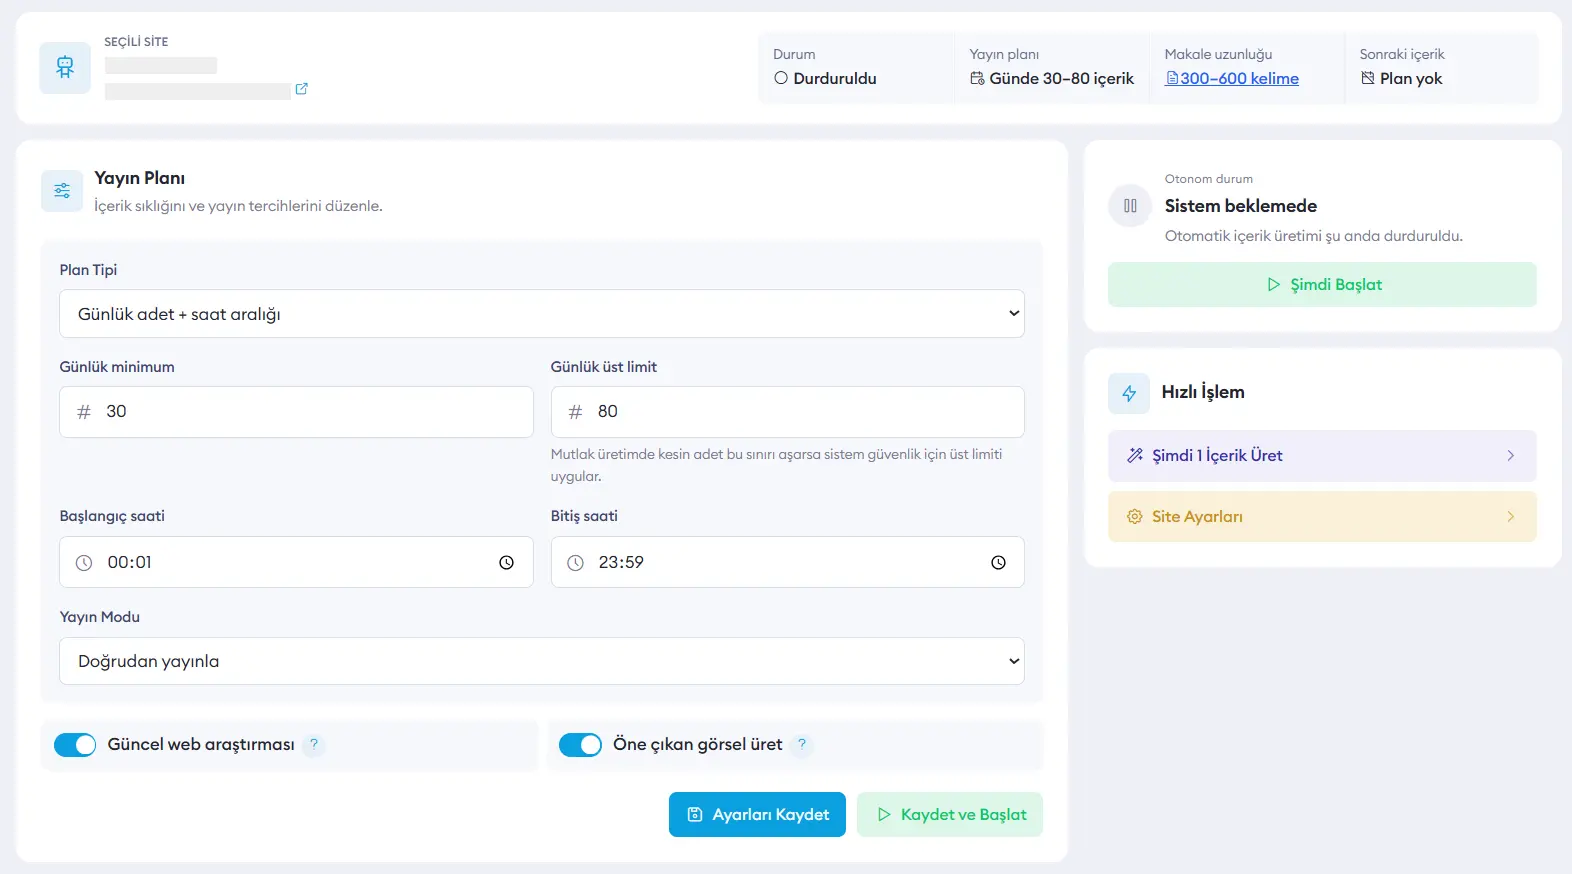Image resolution: width=1572 pixels, height=874 pixels.
Task: Click the clock icon left of 23:59
Action: click(x=575, y=563)
